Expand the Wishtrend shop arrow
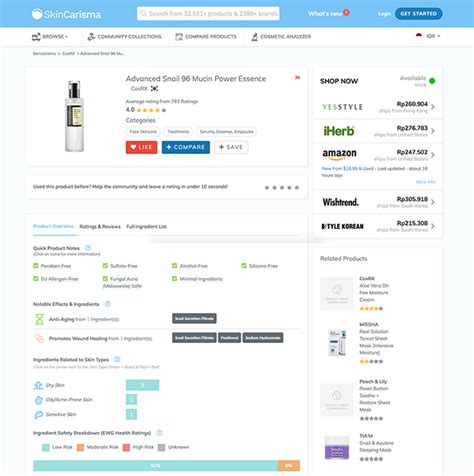Viewport: 474px width, 476px height. pos(433,202)
